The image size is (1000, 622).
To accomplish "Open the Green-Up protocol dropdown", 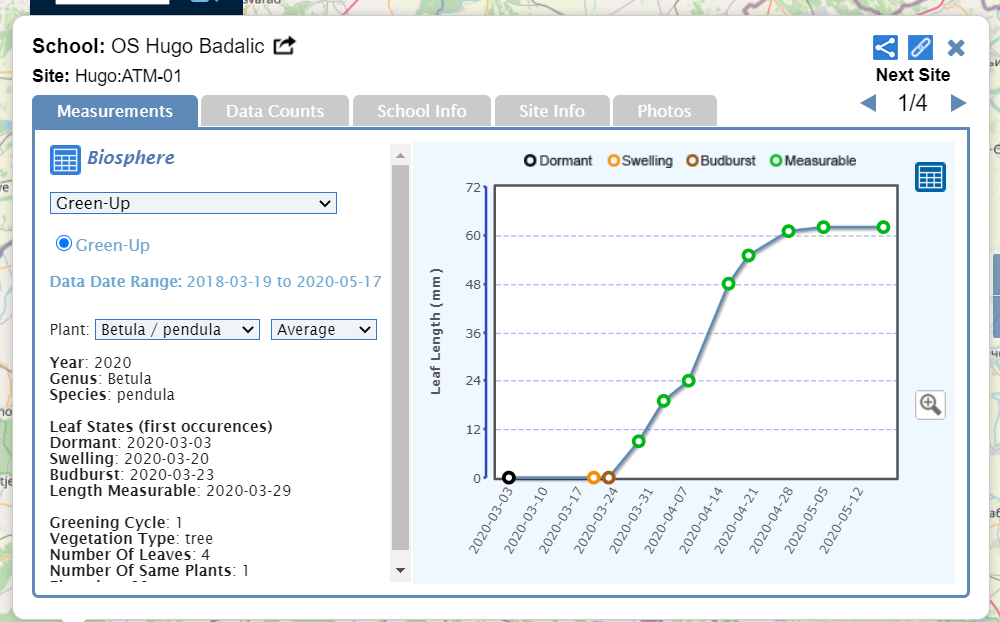I will (x=193, y=204).
